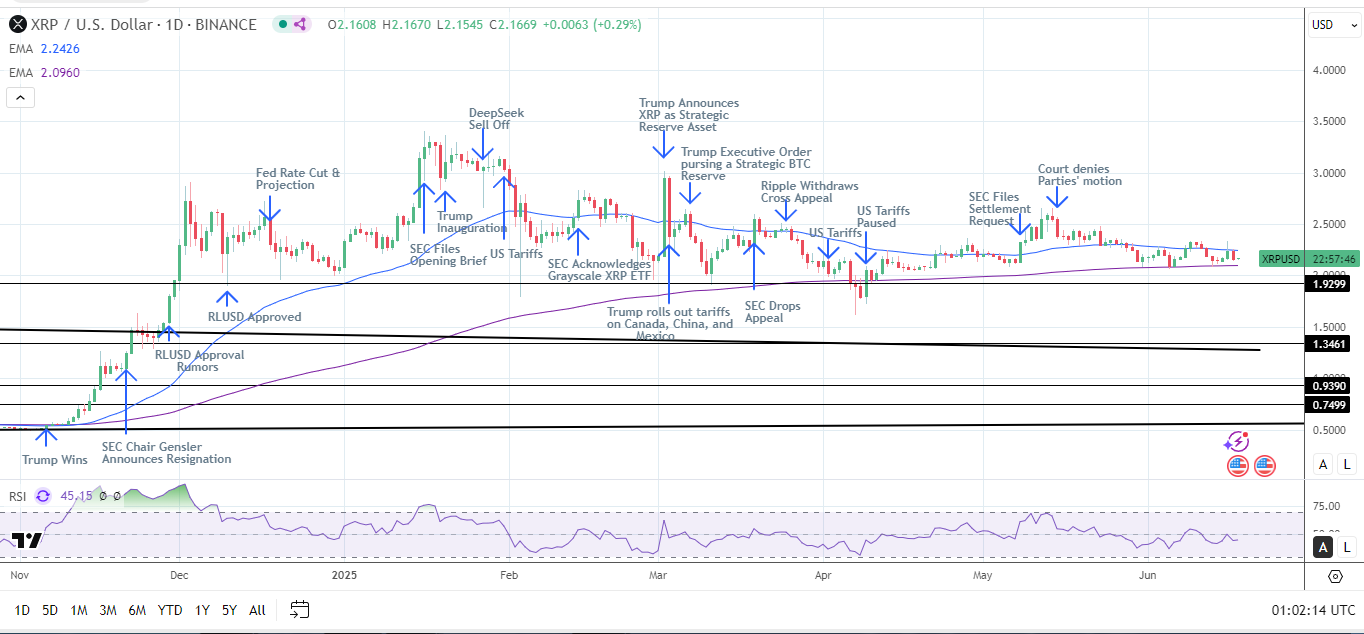The image size is (1364, 634).
Task: Select Trump Announces XRP as Strategic Reserve annotation
Action: [689, 115]
